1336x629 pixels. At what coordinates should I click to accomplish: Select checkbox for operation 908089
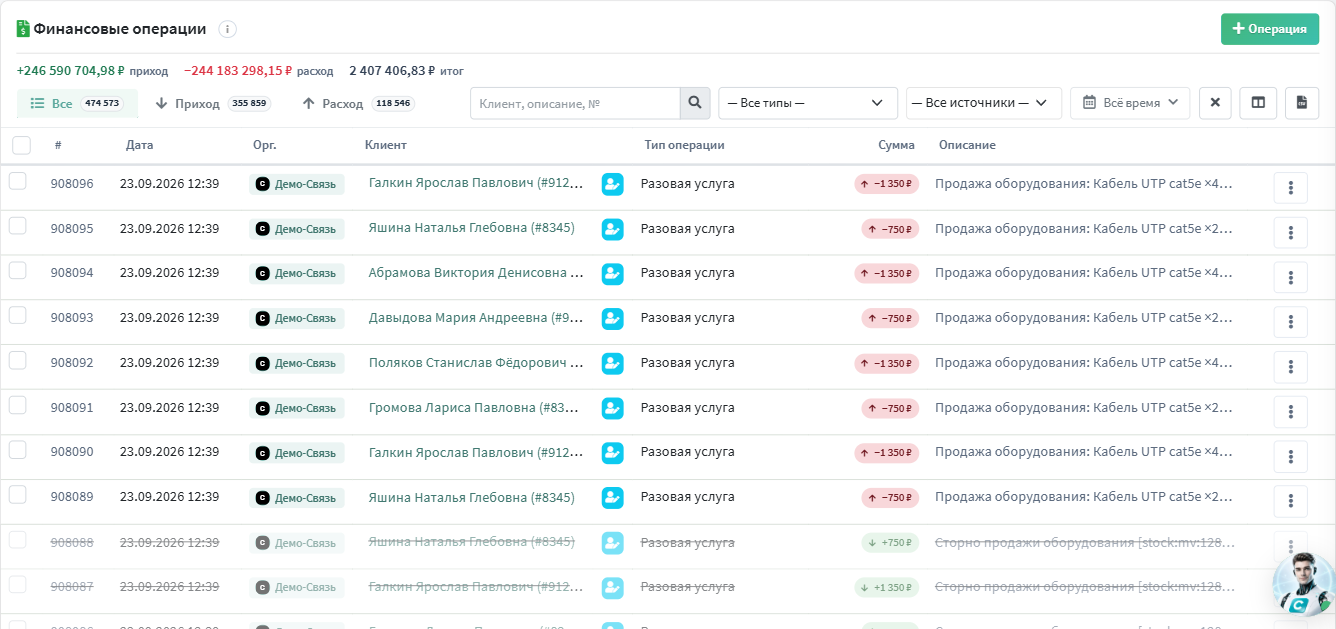point(17,494)
